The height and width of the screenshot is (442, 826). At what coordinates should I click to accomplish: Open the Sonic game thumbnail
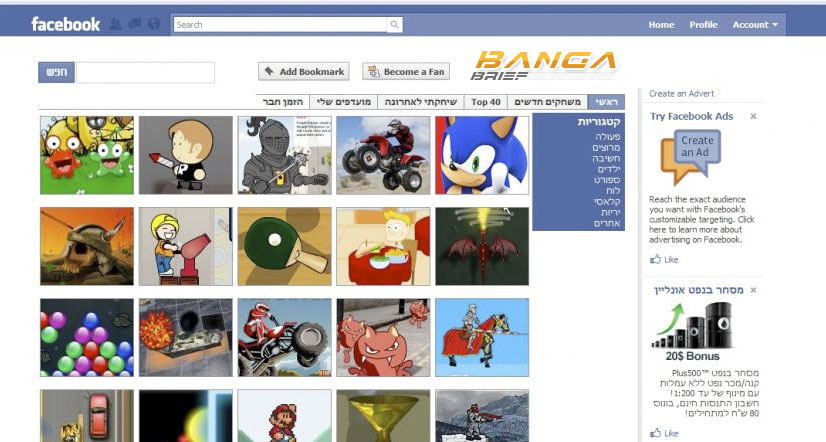tap(482, 155)
